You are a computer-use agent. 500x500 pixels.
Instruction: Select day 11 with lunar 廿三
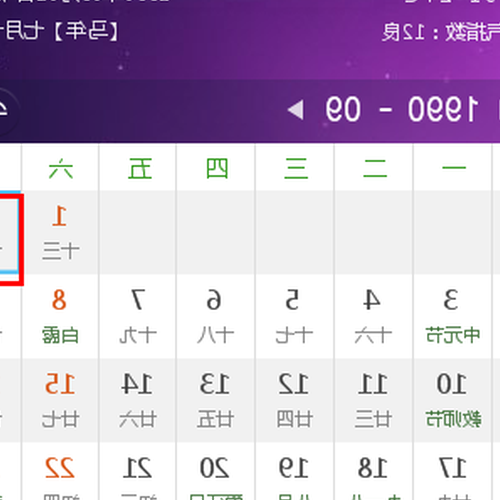(373, 401)
